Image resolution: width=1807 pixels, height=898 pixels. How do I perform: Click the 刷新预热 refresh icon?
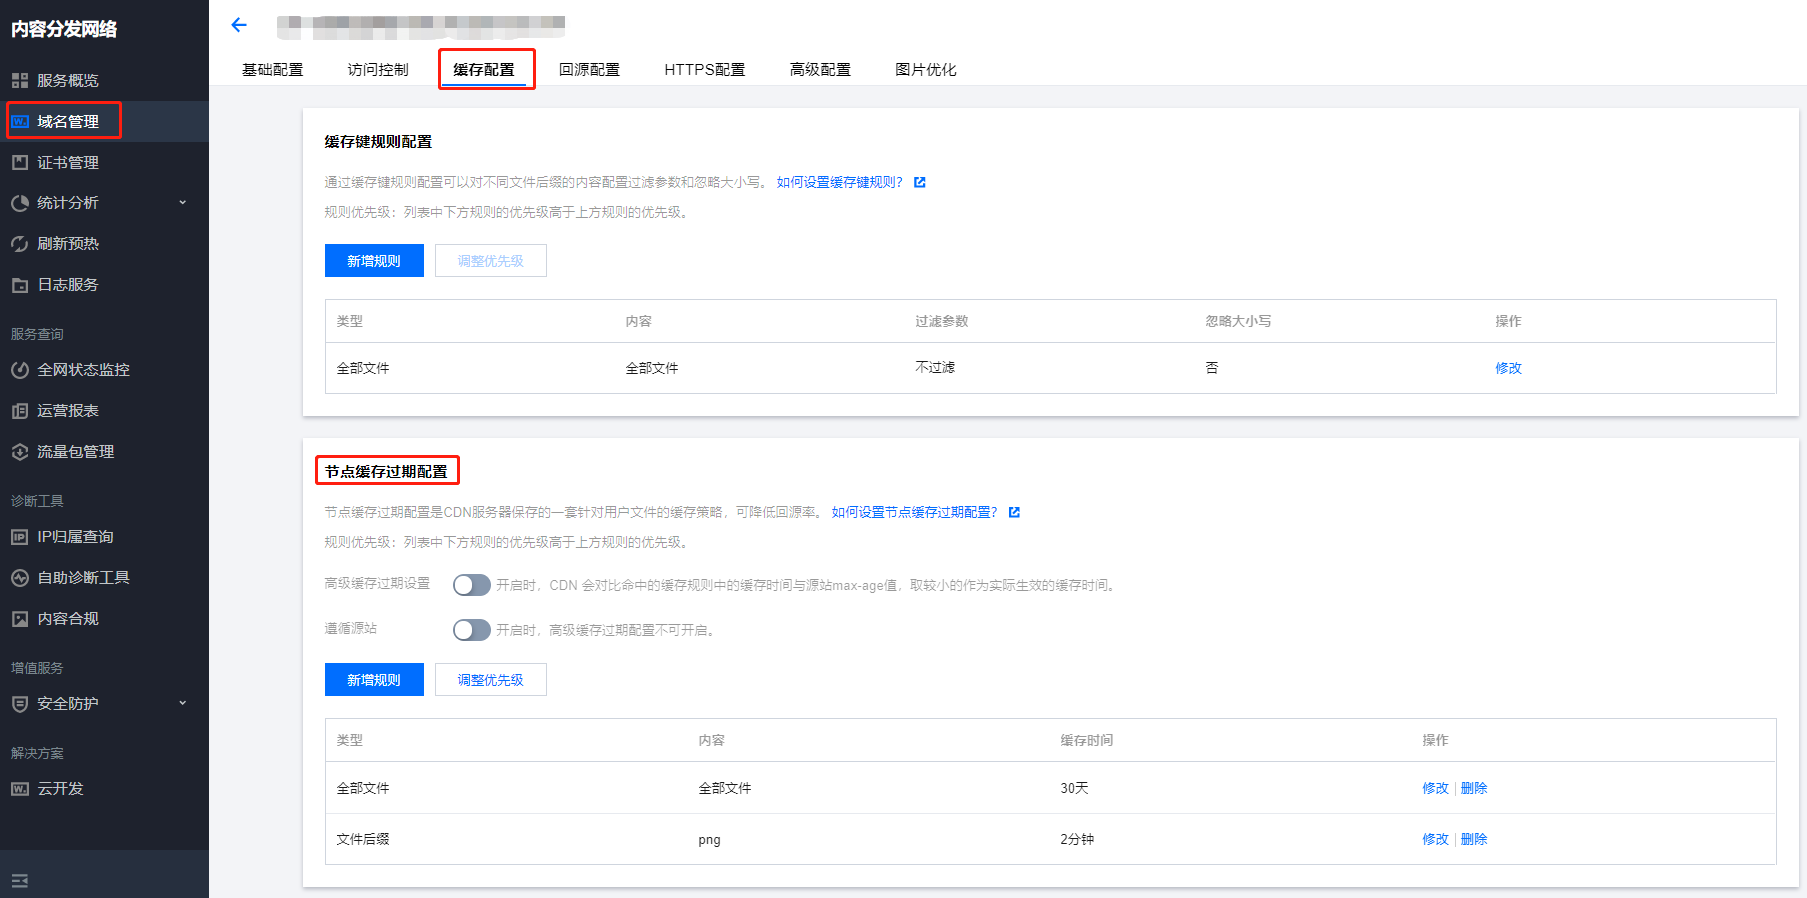(20, 244)
